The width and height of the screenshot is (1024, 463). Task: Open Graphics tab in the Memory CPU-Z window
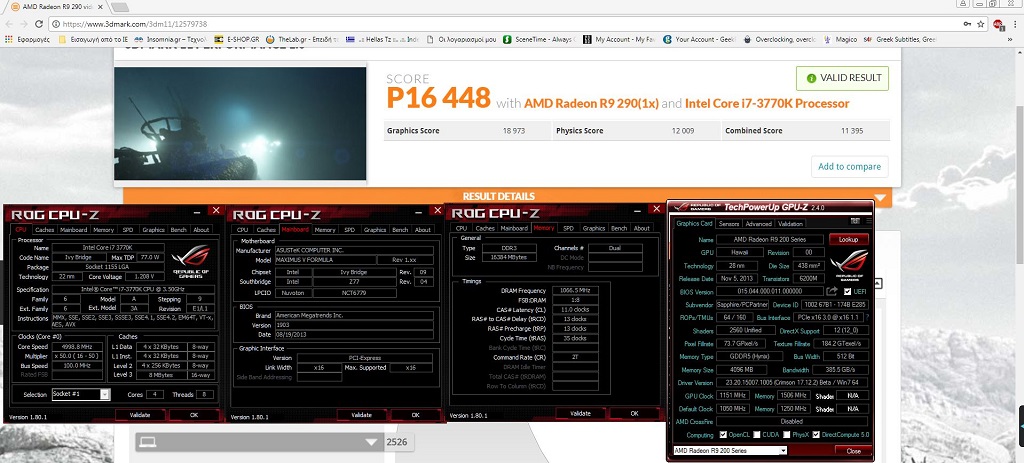tap(593, 229)
